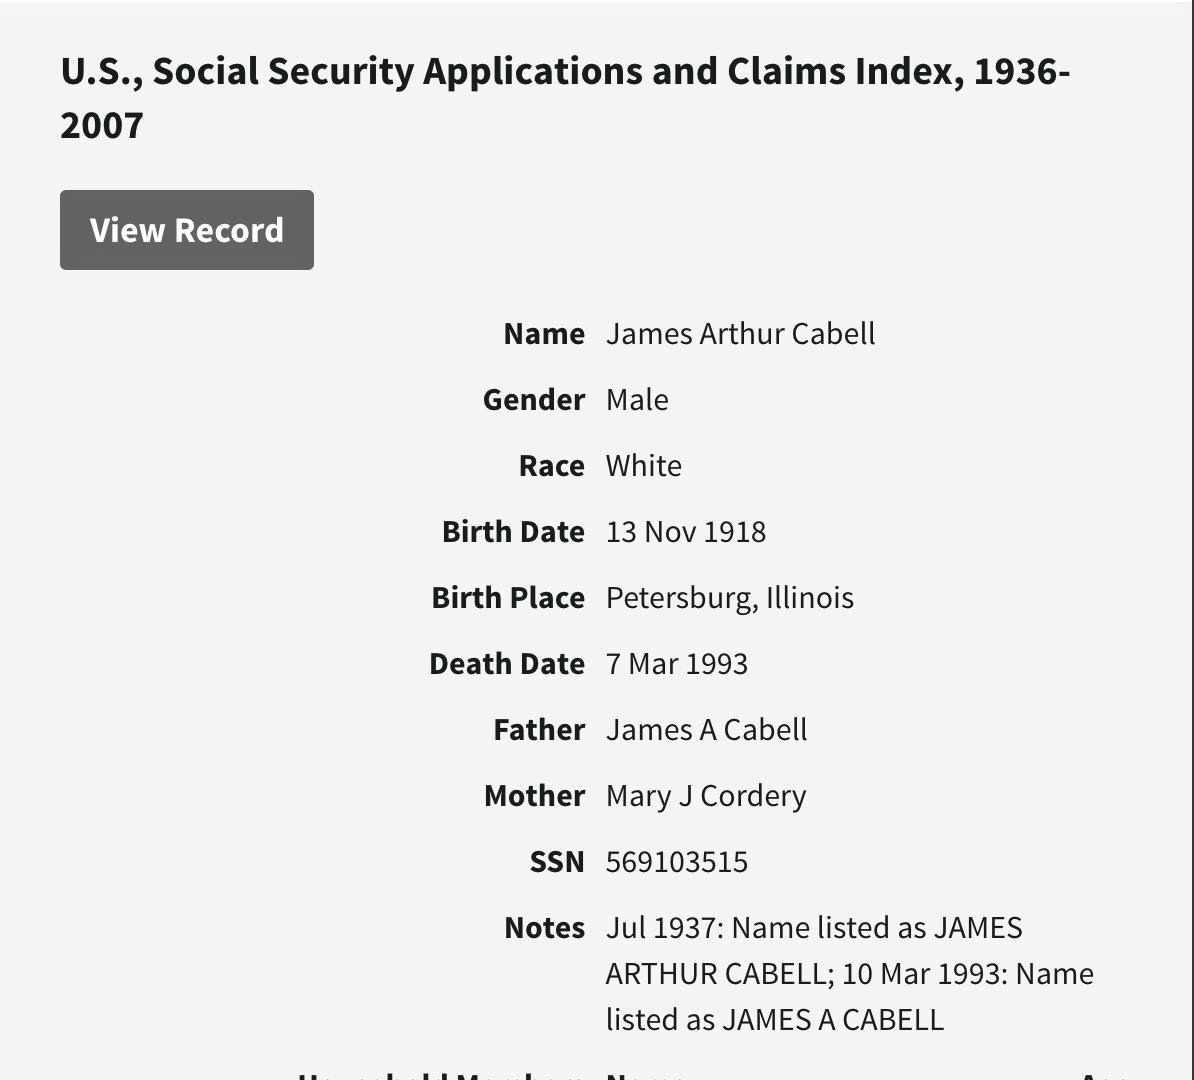The height and width of the screenshot is (1080, 1194).
Task: Click the Death Date label
Action: (507, 664)
